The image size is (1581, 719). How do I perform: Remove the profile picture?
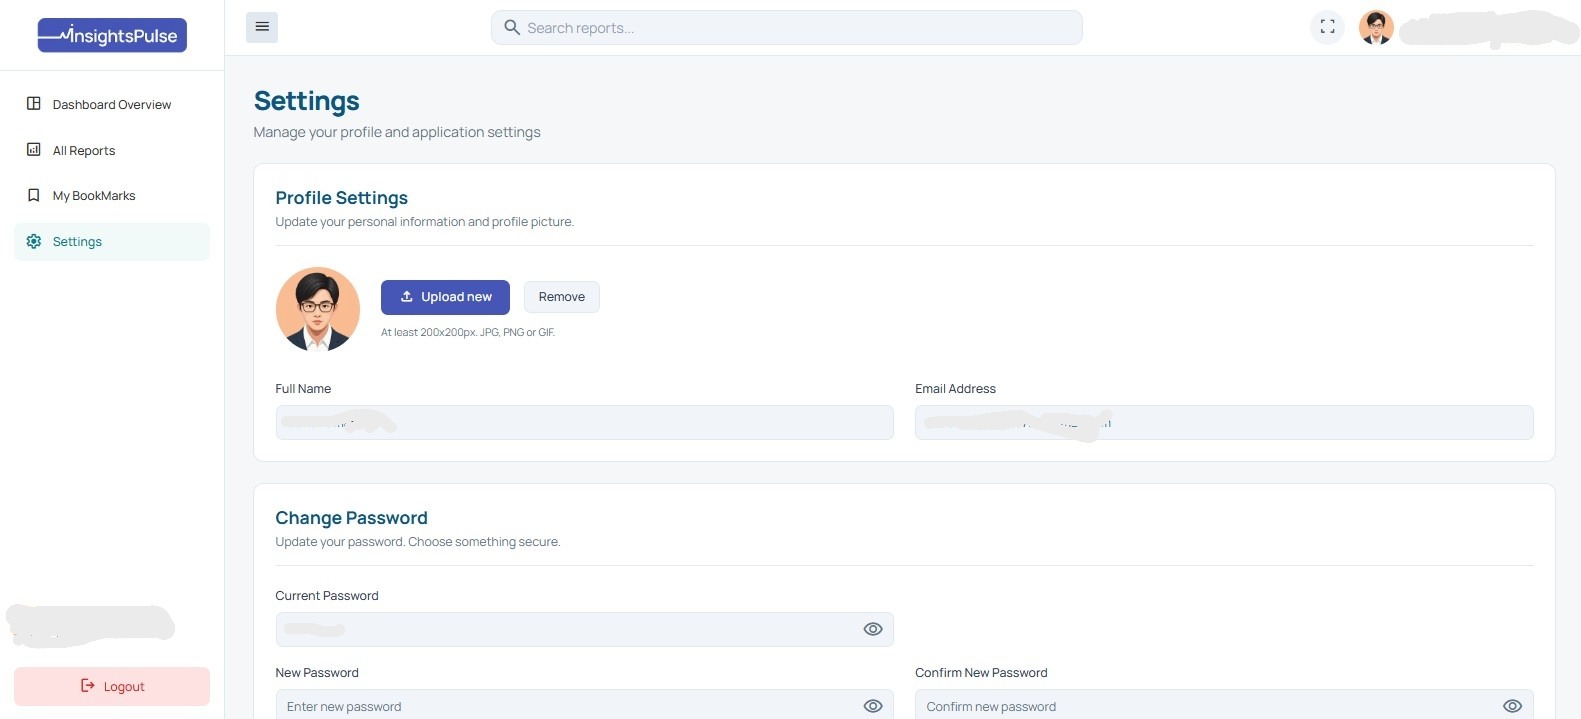[x=562, y=297]
